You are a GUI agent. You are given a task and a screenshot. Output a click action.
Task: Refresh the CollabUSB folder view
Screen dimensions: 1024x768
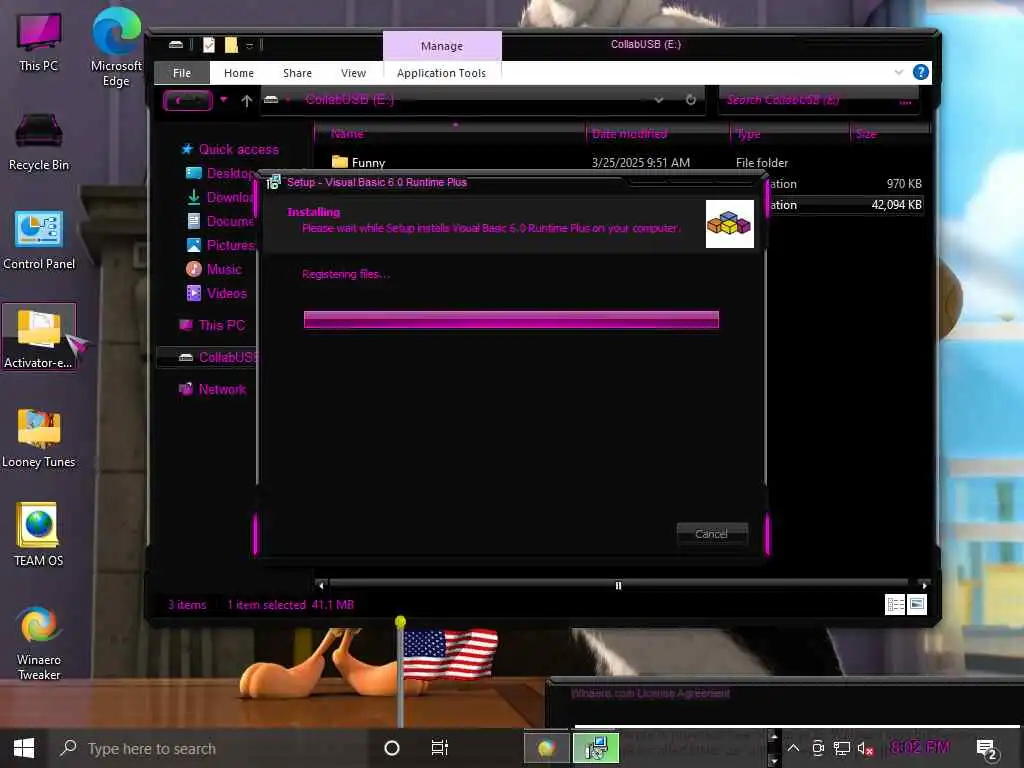(691, 100)
